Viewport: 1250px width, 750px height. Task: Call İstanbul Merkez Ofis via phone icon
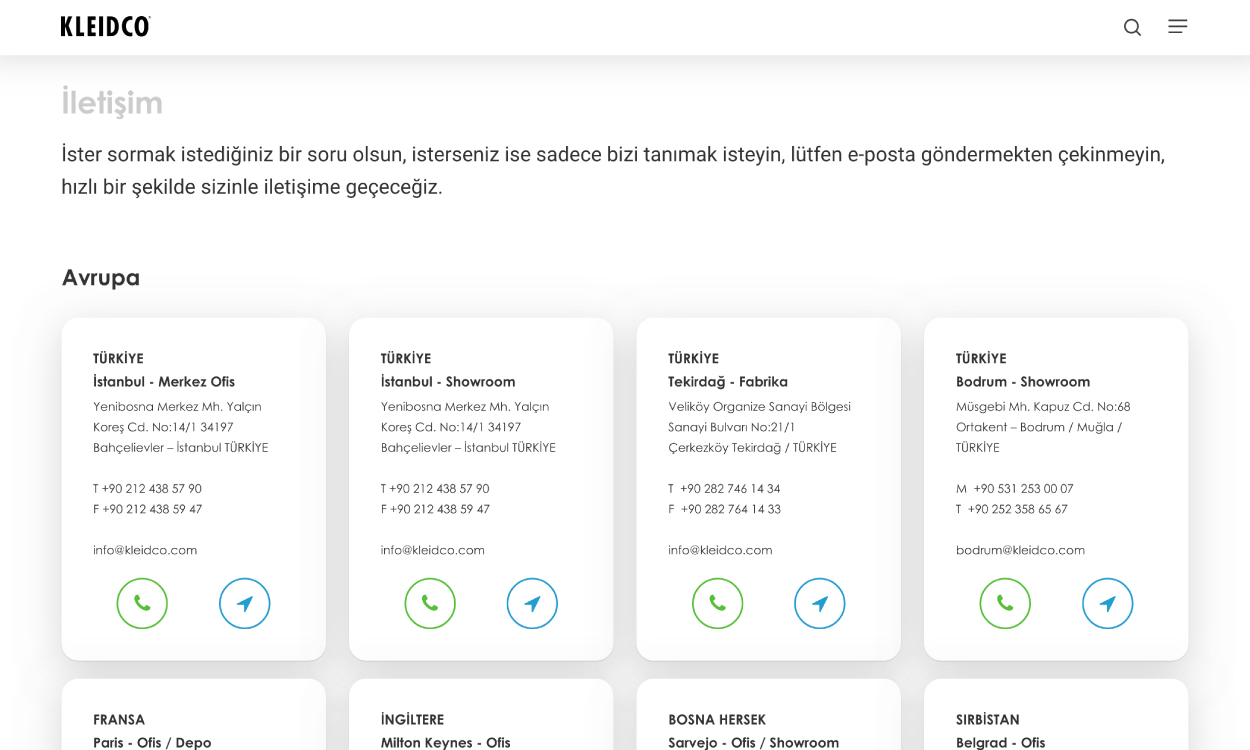pyautogui.click(x=142, y=603)
